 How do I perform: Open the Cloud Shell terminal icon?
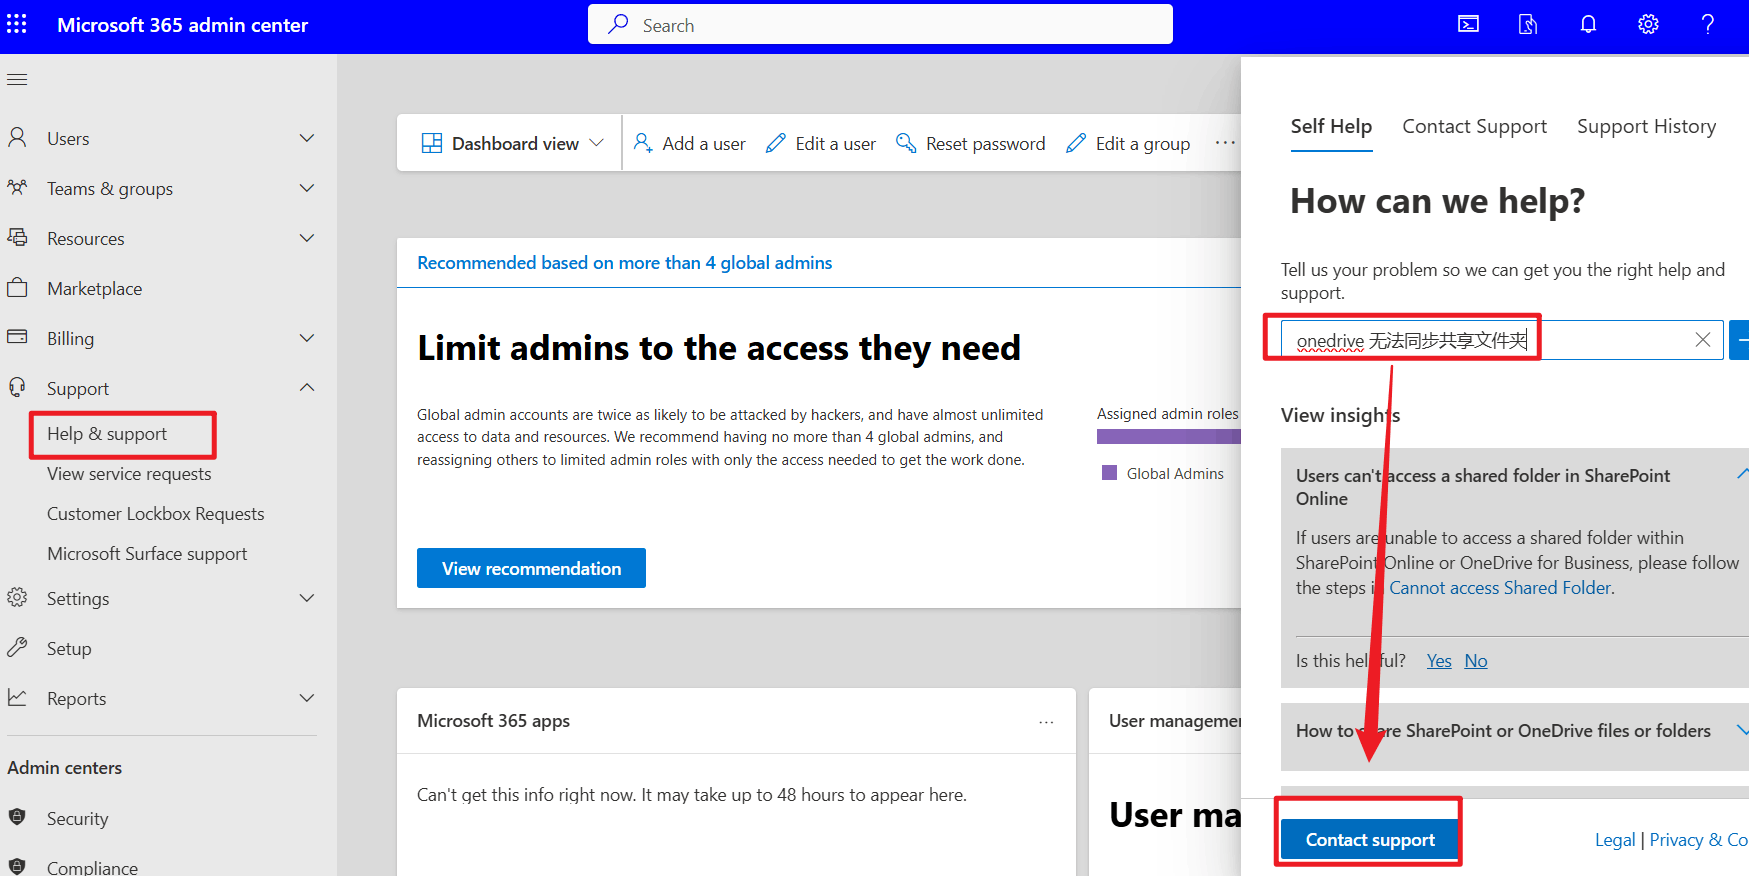click(x=1468, y=24)
